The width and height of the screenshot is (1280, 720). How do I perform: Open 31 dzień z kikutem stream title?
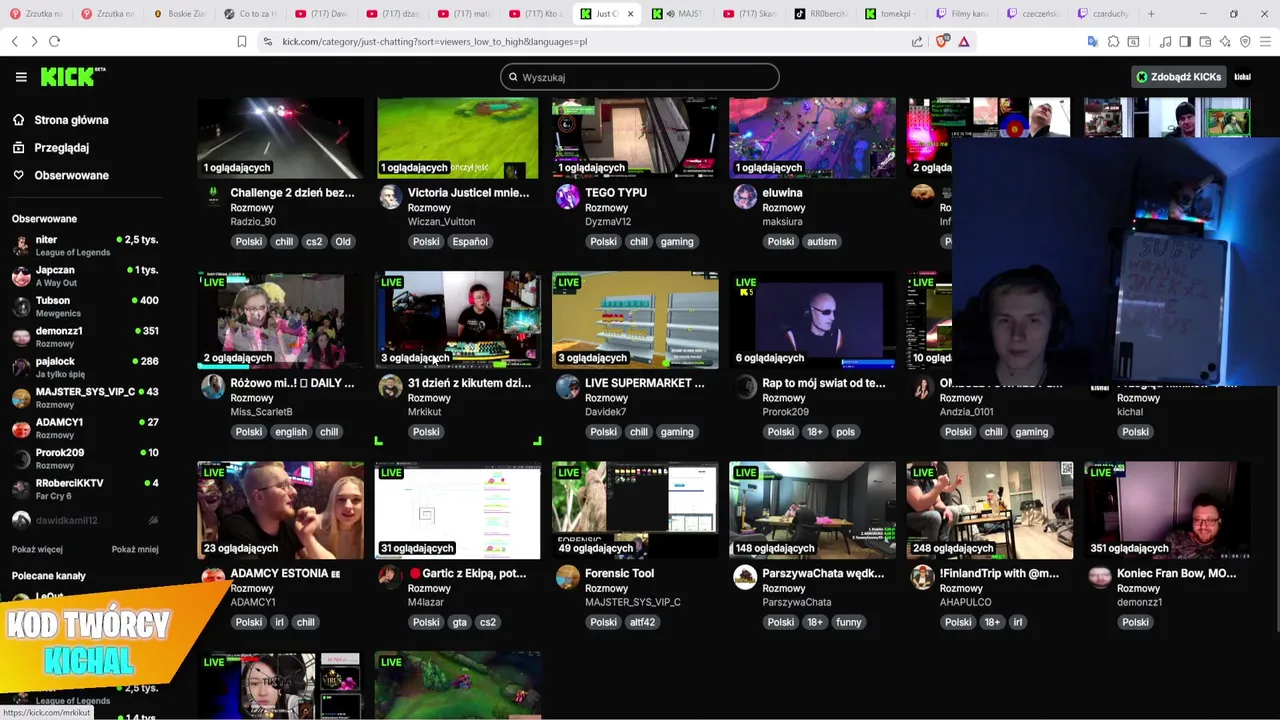(469, 383)
